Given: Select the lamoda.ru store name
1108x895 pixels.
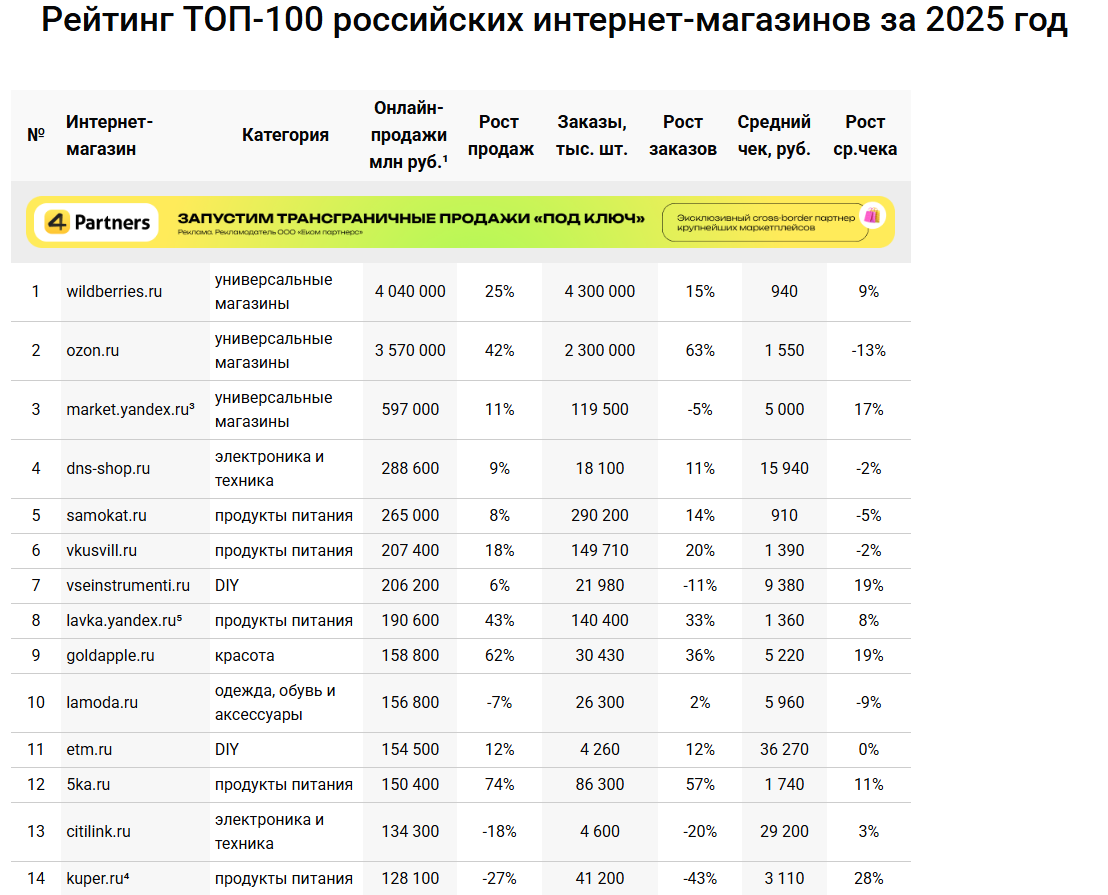Looking at the screenshot, I should point(102,703).
